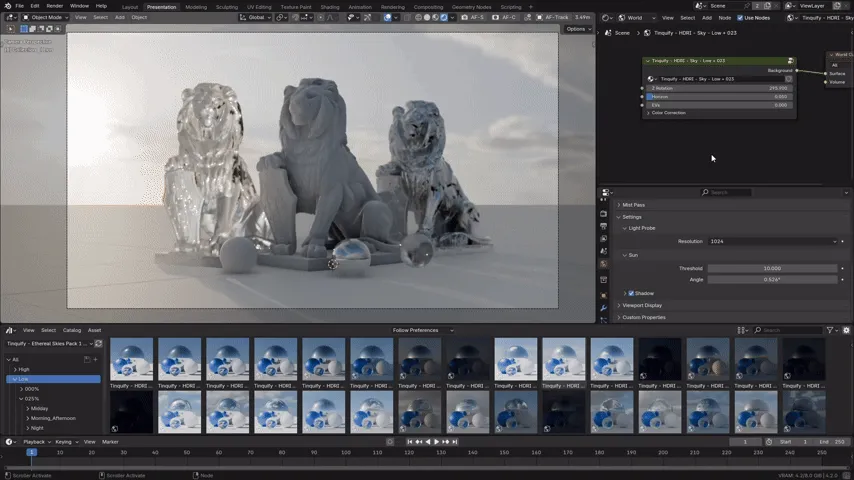Open Playback popover in timeline
The width and height of the screenshot is (854, 480).
(36, 442)
